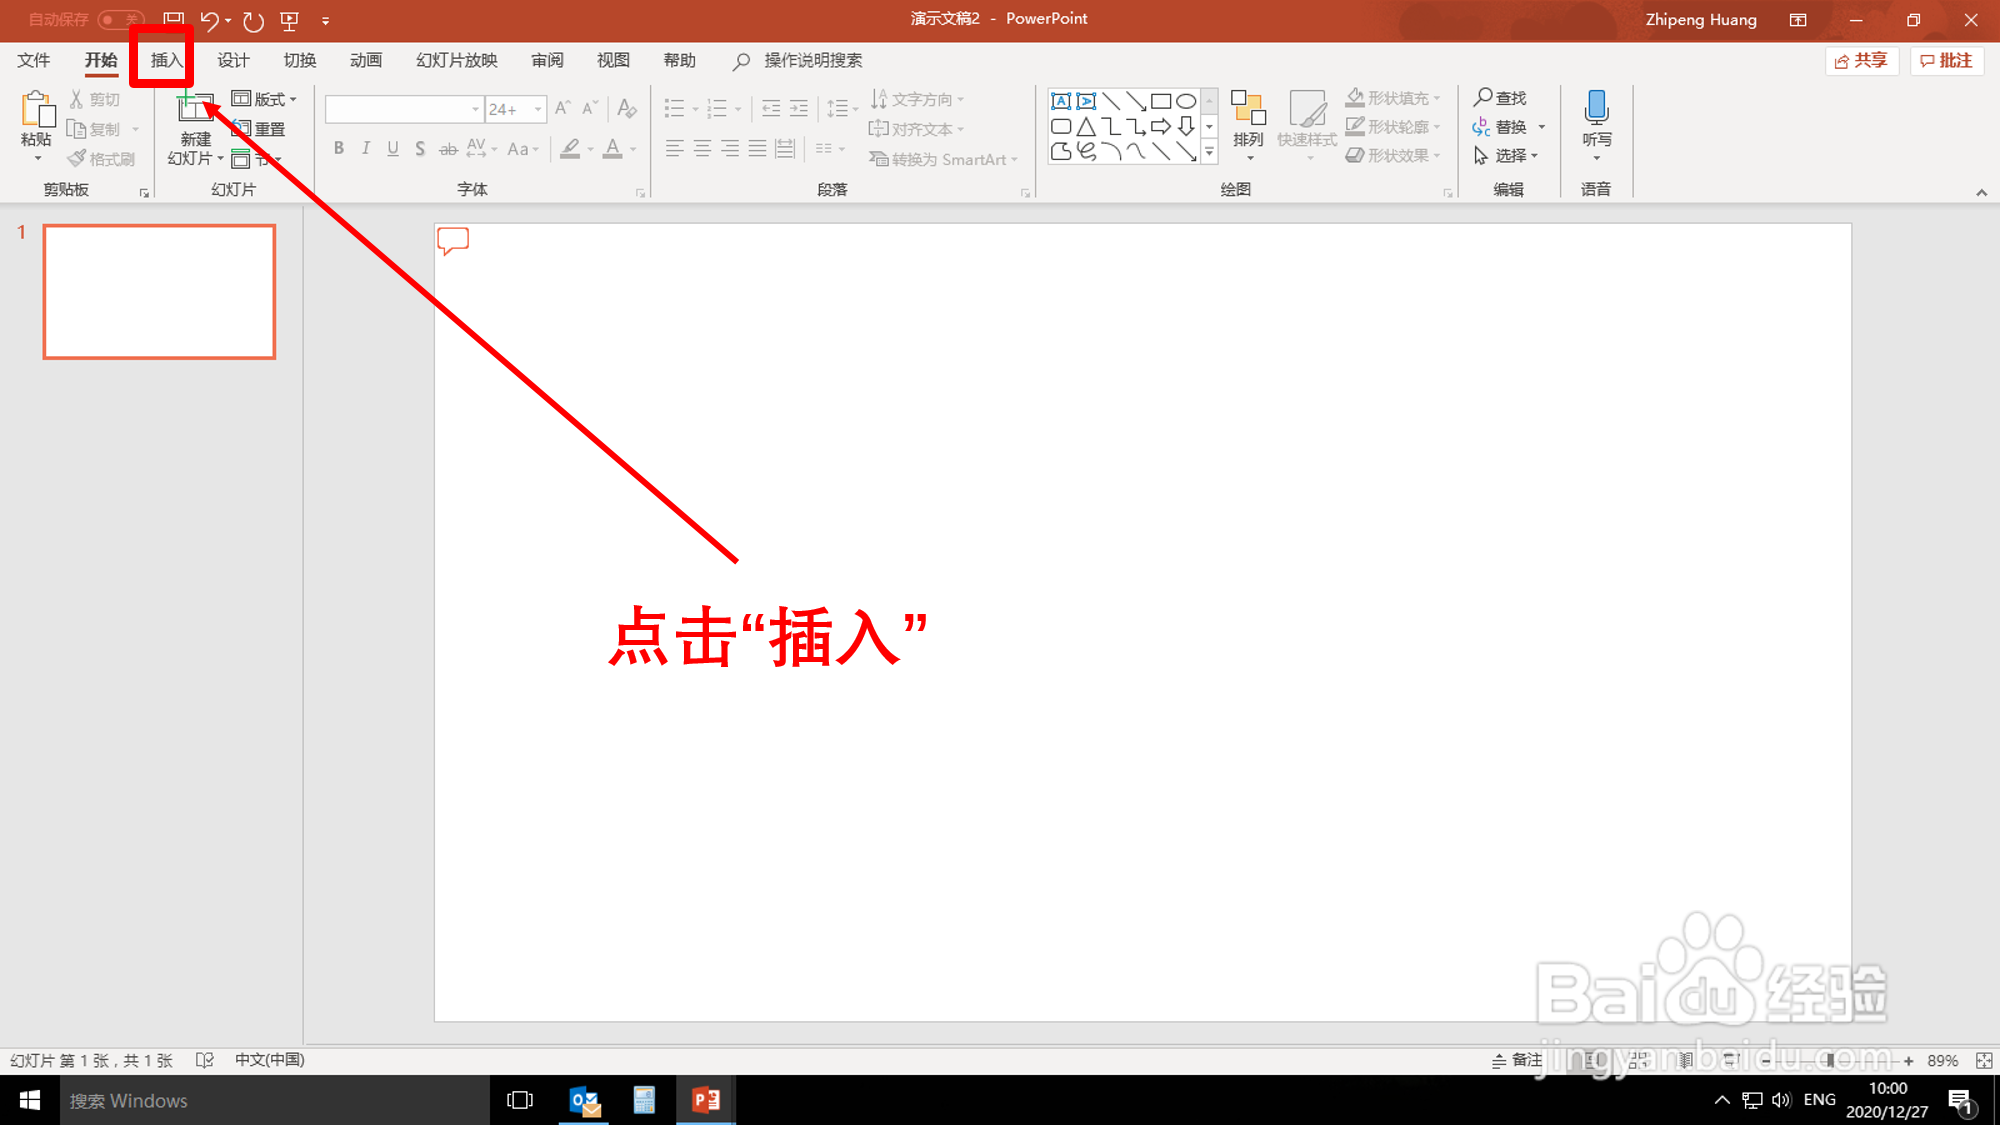Switch to Insert (插入) tab
The width and height of the screenshot is (2000, 1125).
[x=166, y=60]
